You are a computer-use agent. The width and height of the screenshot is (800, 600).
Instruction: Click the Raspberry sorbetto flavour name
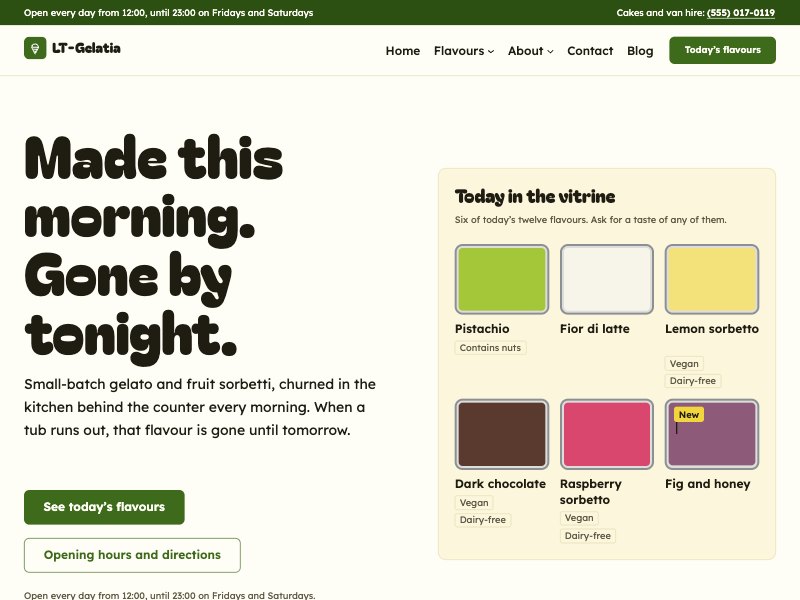[x=591, y=492]
